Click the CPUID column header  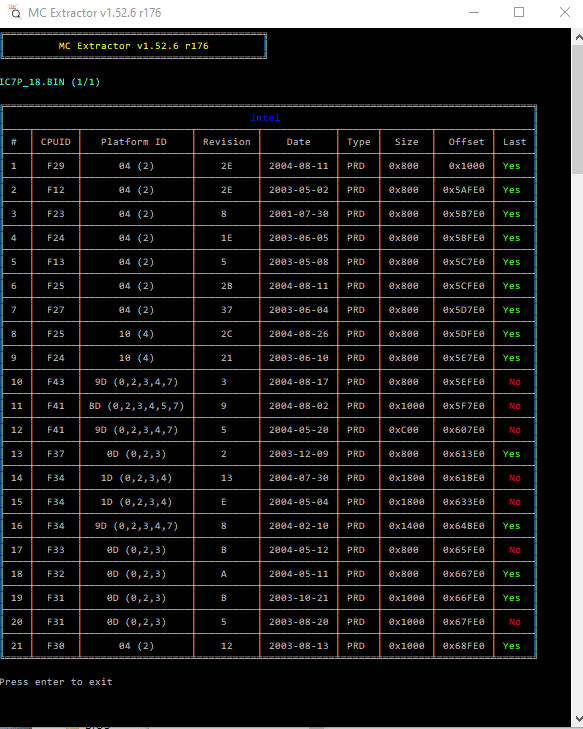[56, 142]
